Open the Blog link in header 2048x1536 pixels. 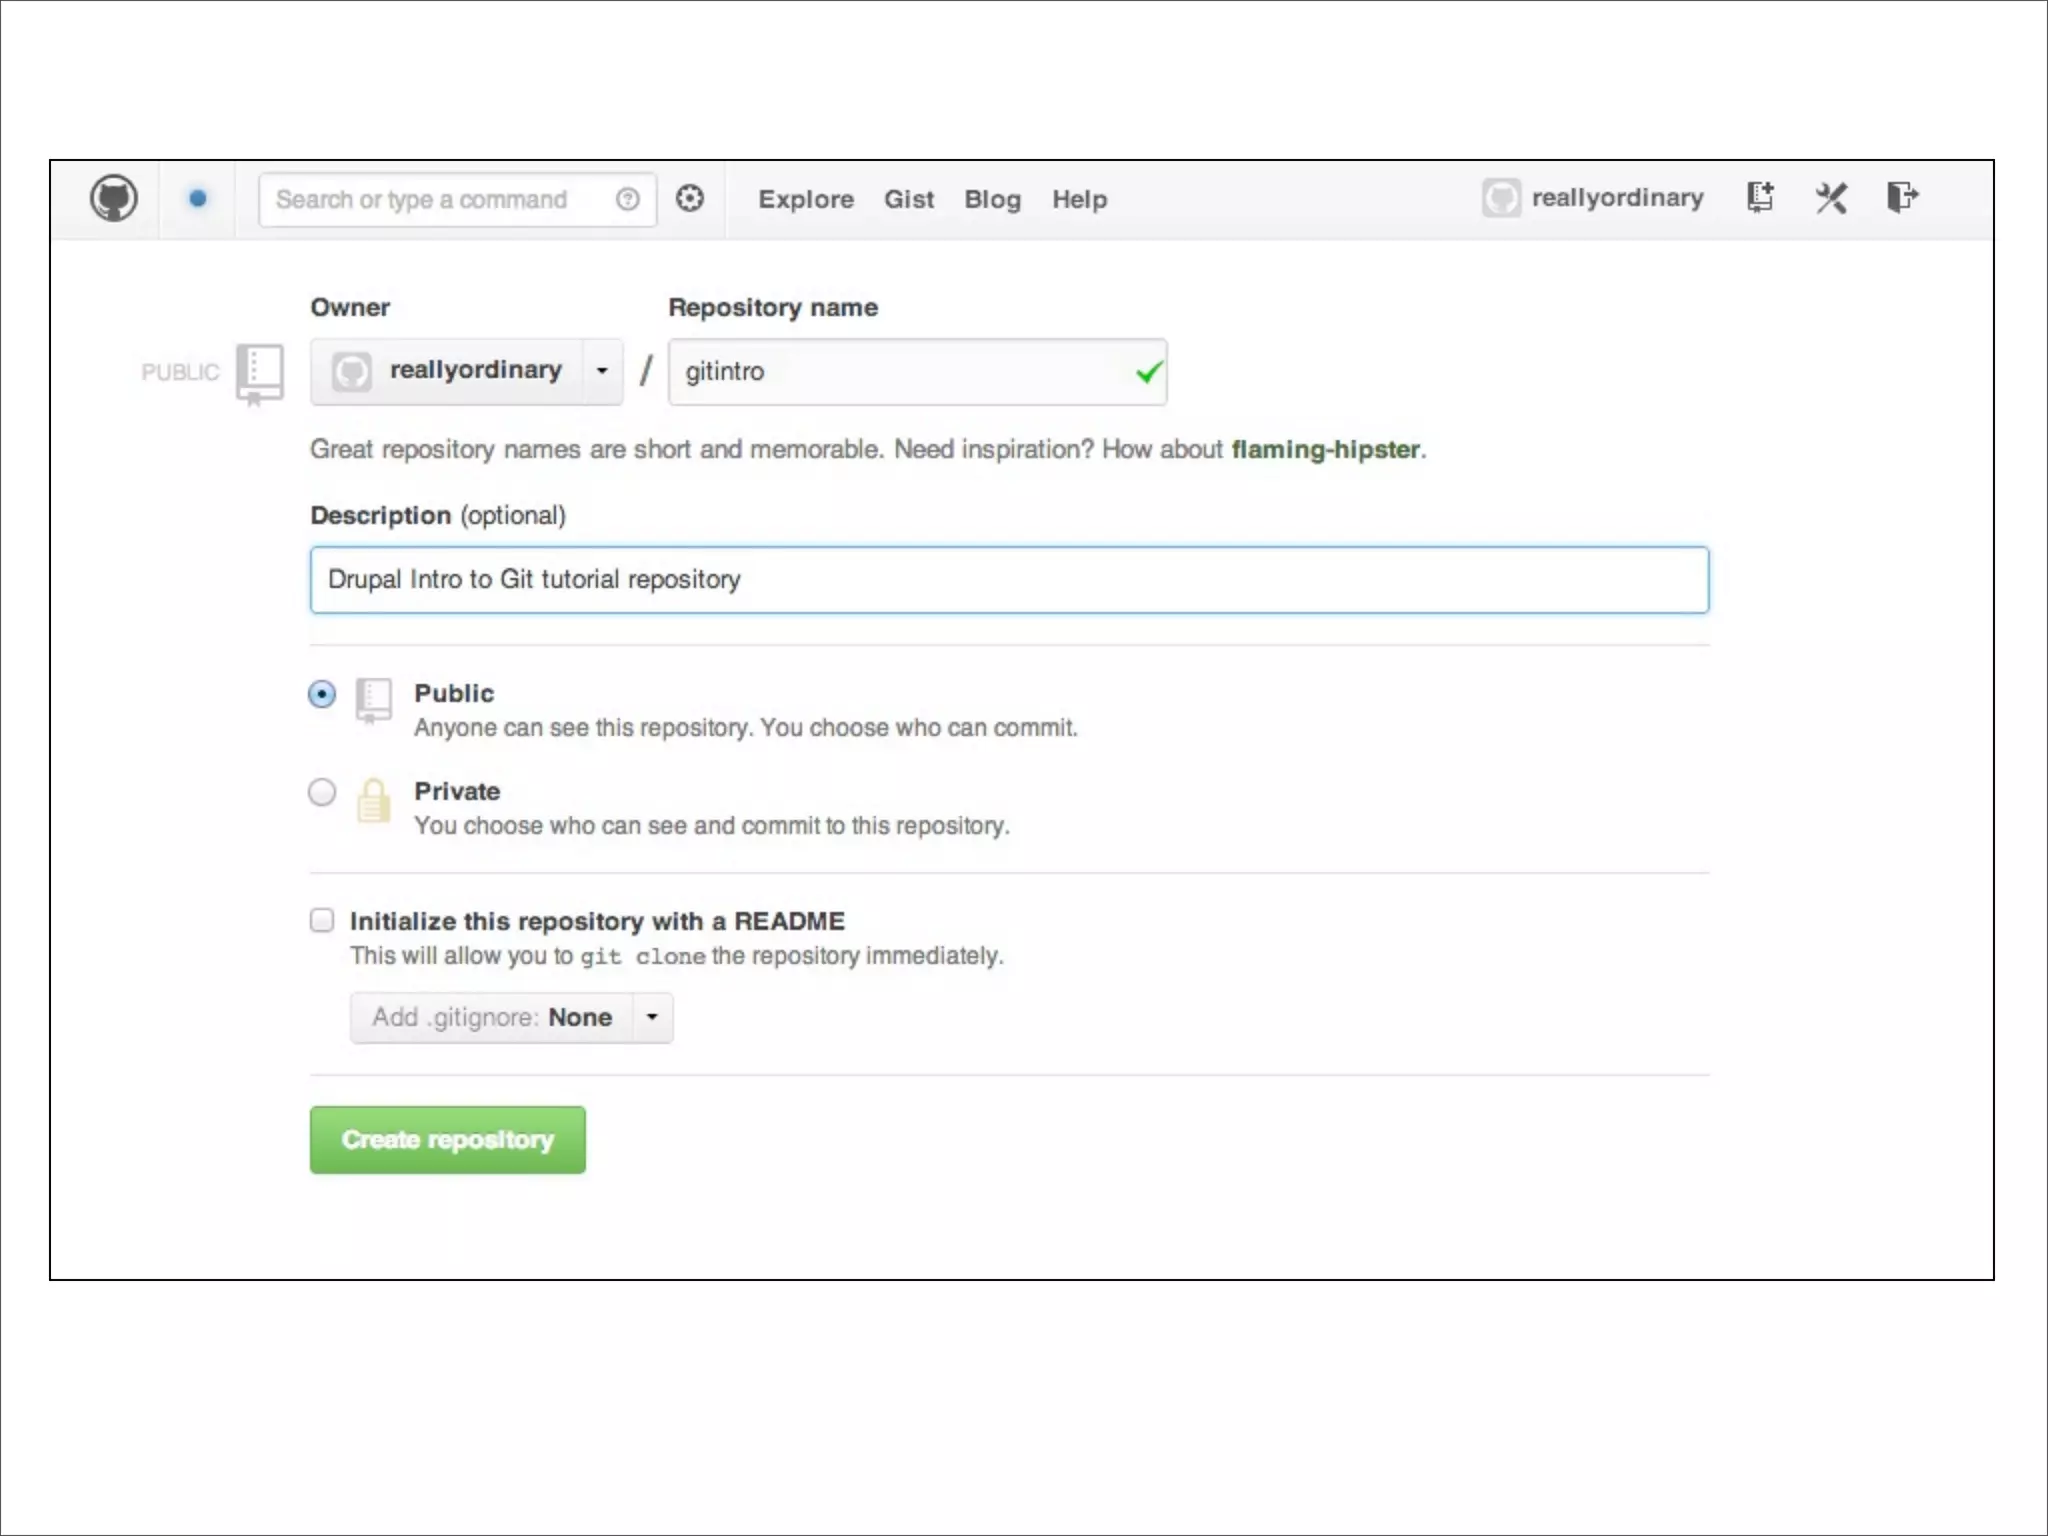[992, 199]
